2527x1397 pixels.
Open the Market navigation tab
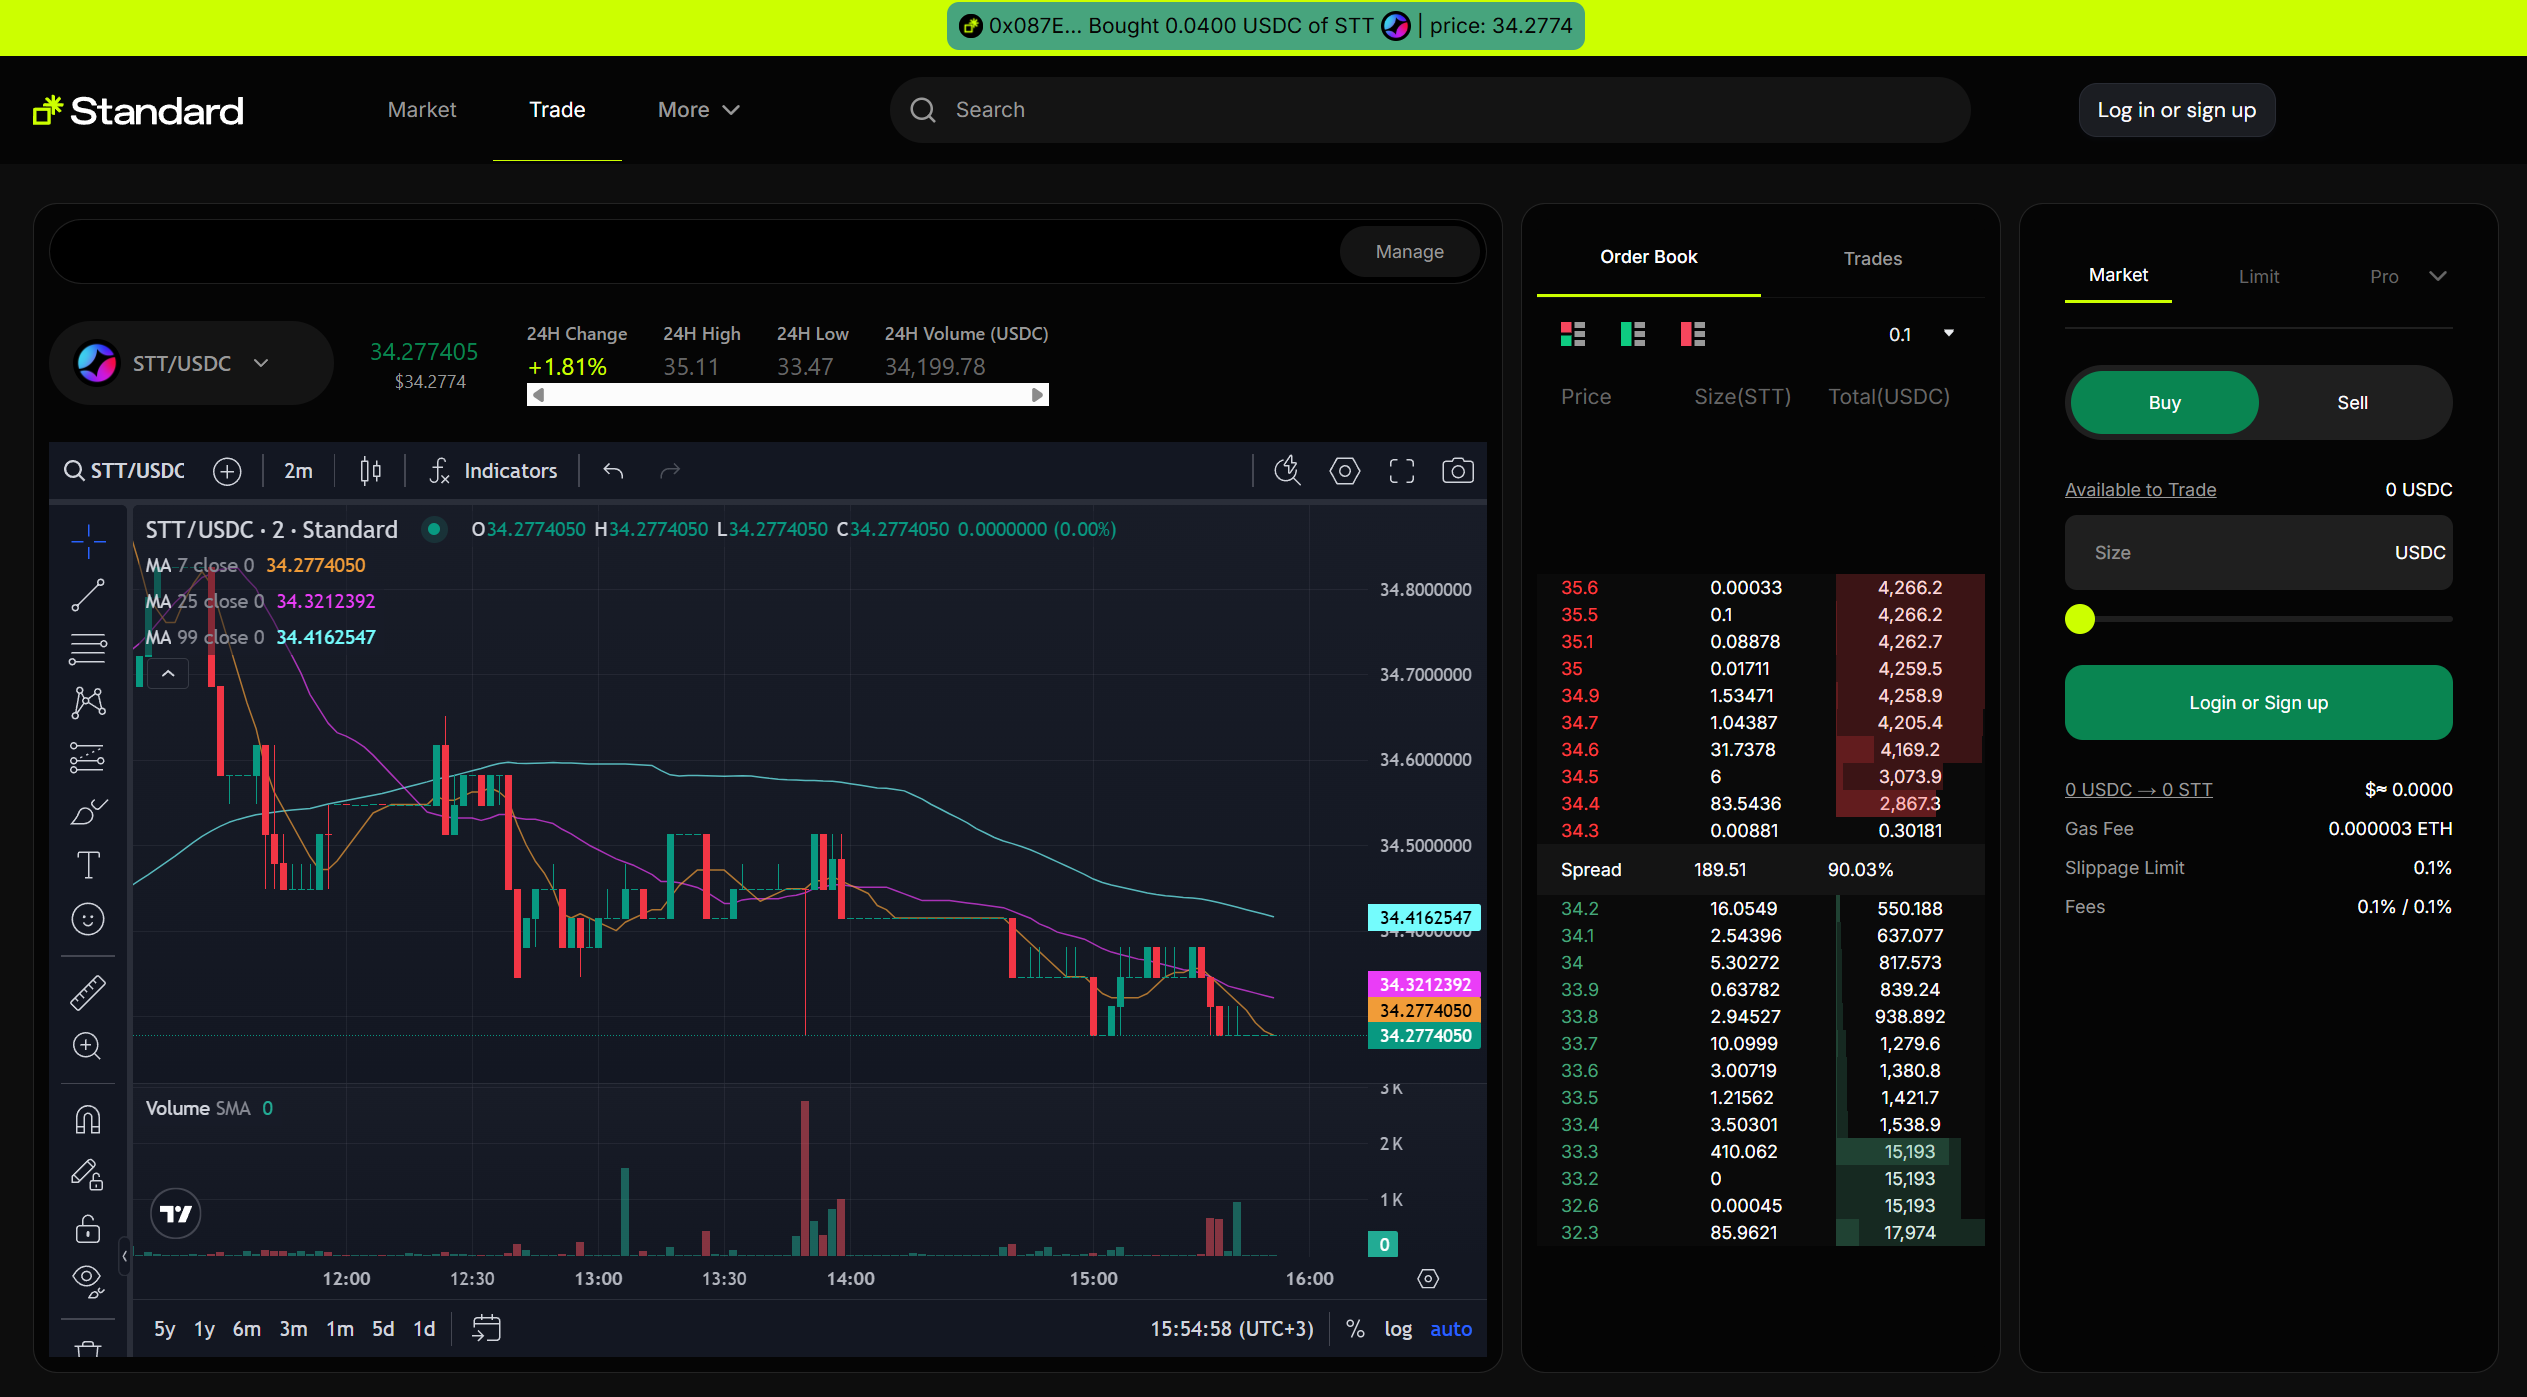click(422, 110)
